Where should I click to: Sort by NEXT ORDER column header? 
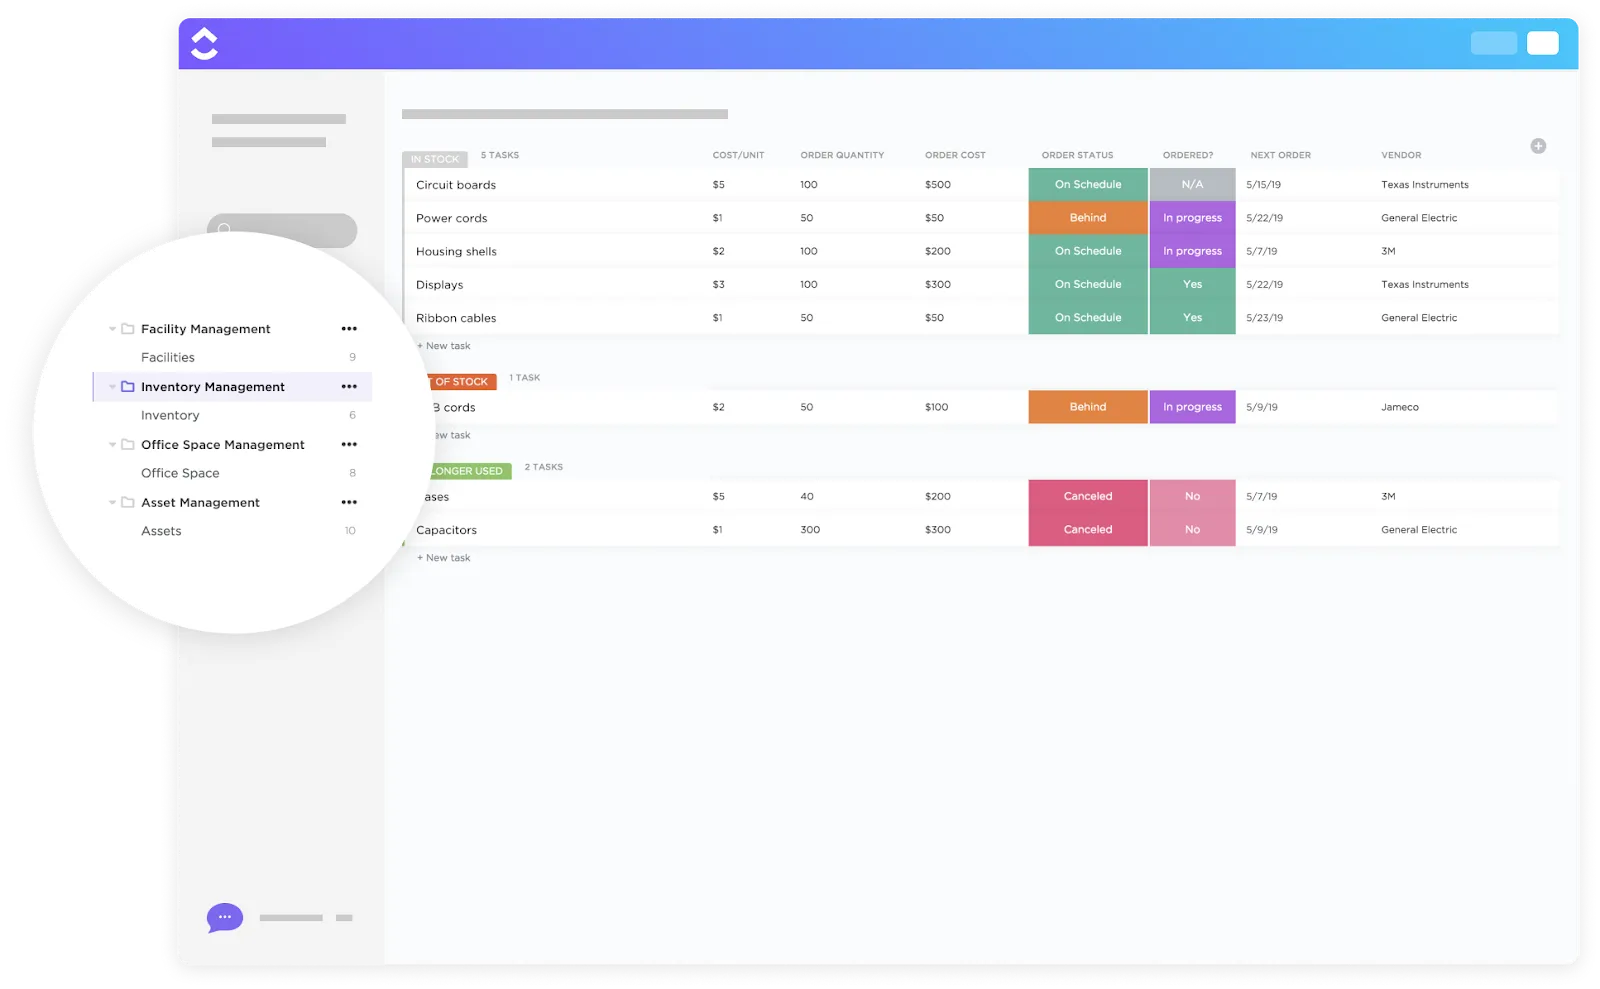click(1280, 155)
